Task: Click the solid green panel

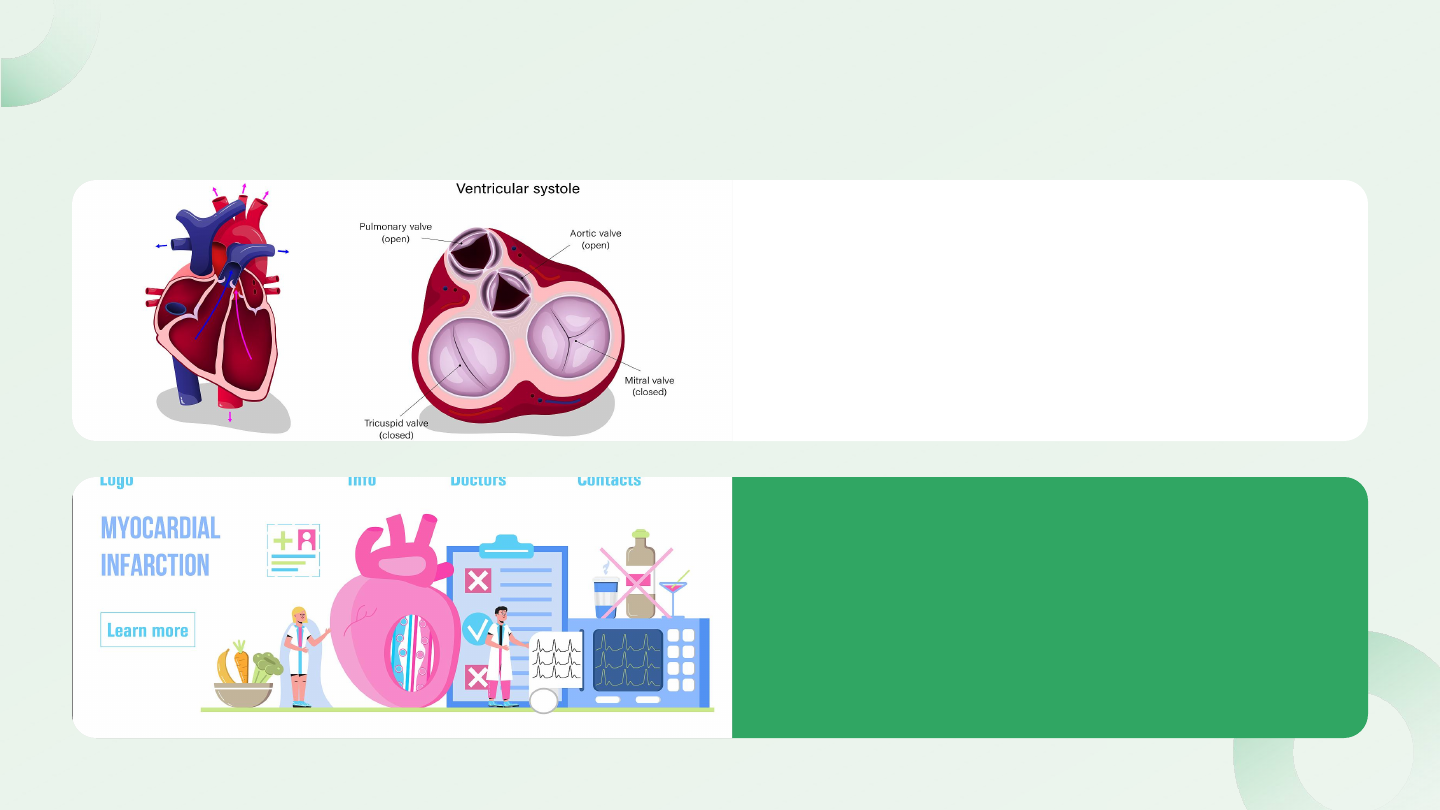Action: [x=1049, y=607]
